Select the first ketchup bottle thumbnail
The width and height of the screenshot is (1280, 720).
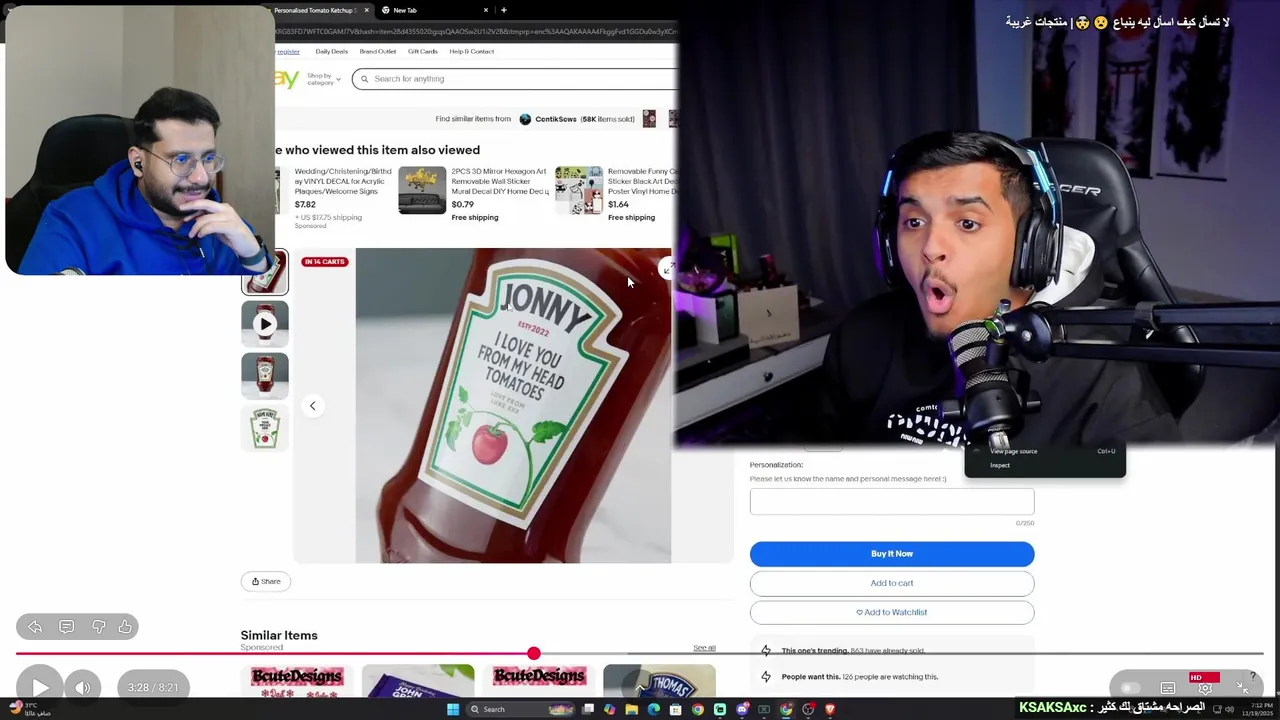pos(265,272)
